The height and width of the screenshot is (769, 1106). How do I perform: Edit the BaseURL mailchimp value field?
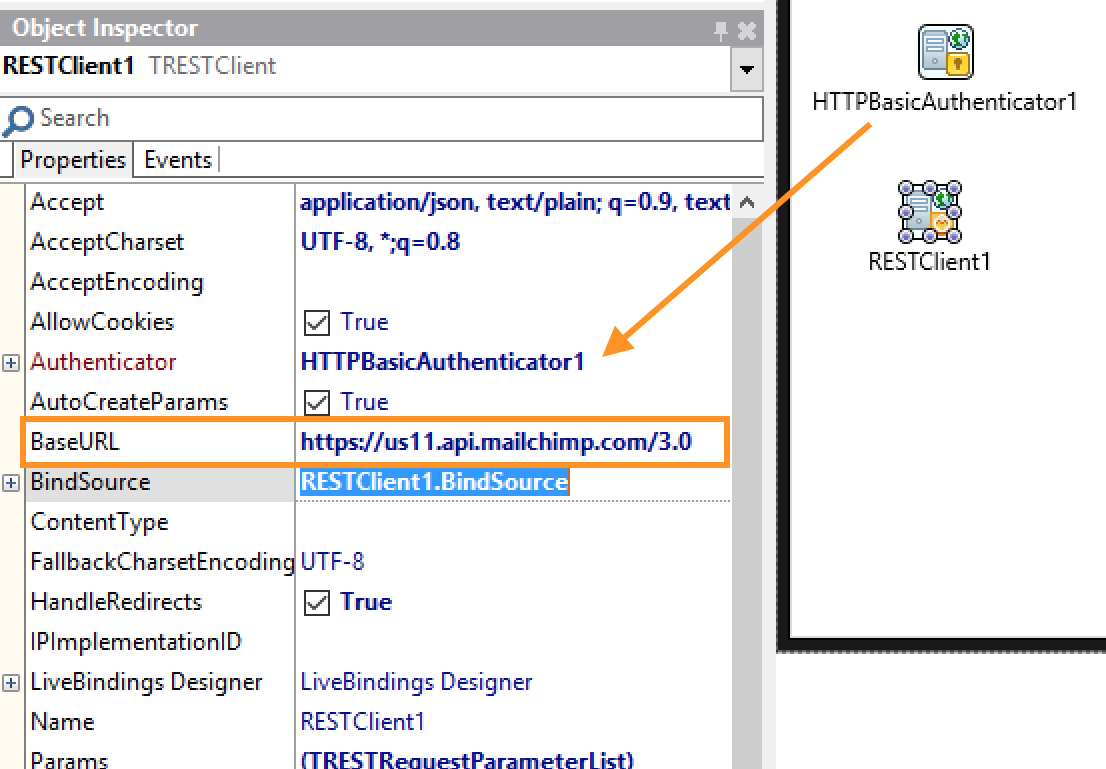496,442
